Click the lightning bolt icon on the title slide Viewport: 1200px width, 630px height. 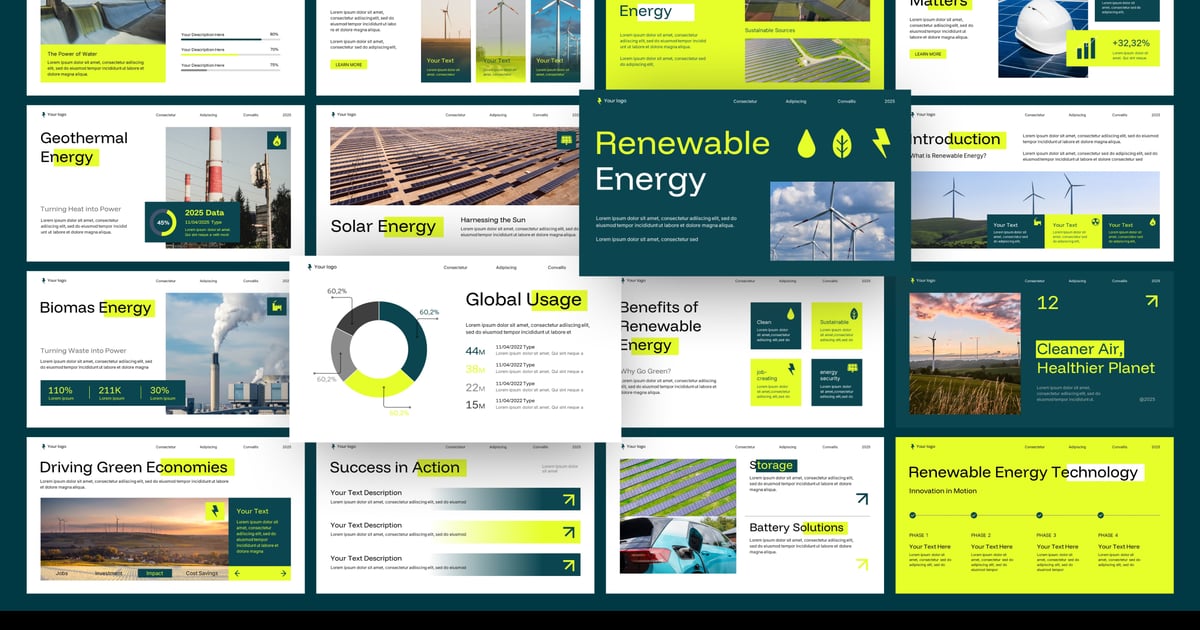[x=881, y=144]
